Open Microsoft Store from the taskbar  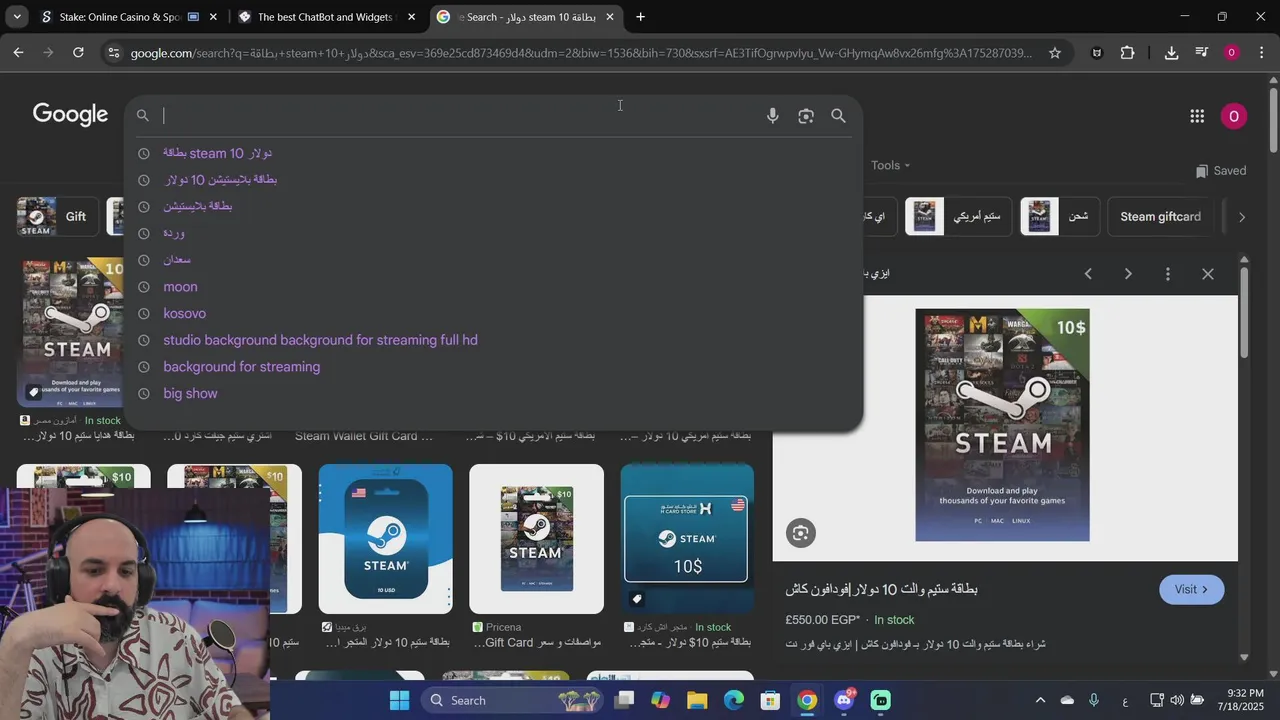(770, 700)
